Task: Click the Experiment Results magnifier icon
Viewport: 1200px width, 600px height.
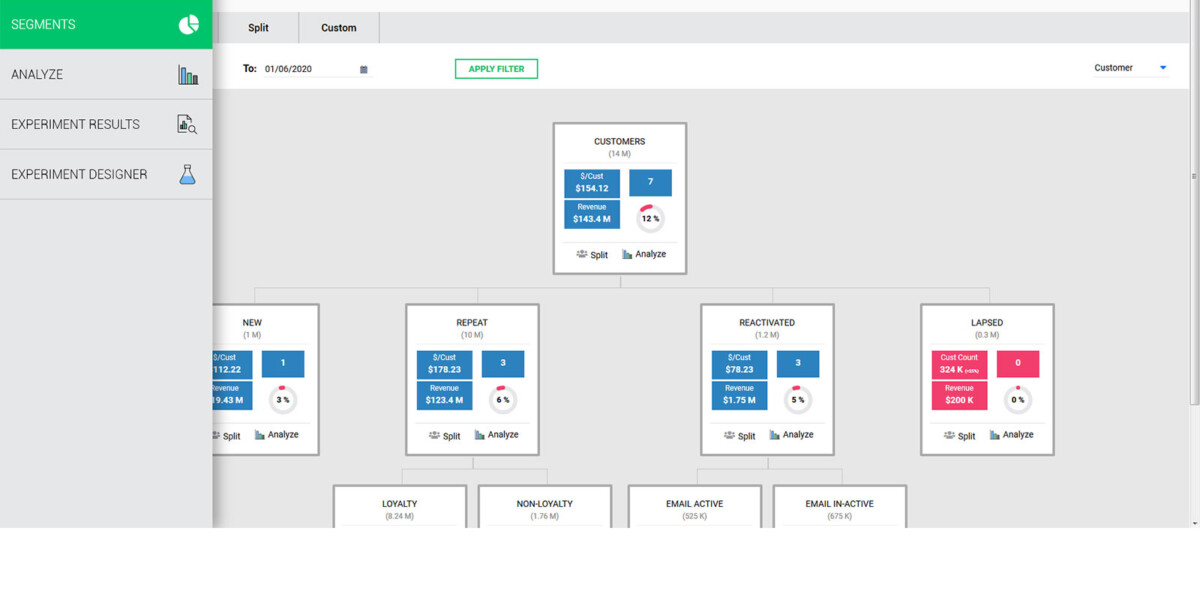Action: click(x=186, y=124)
